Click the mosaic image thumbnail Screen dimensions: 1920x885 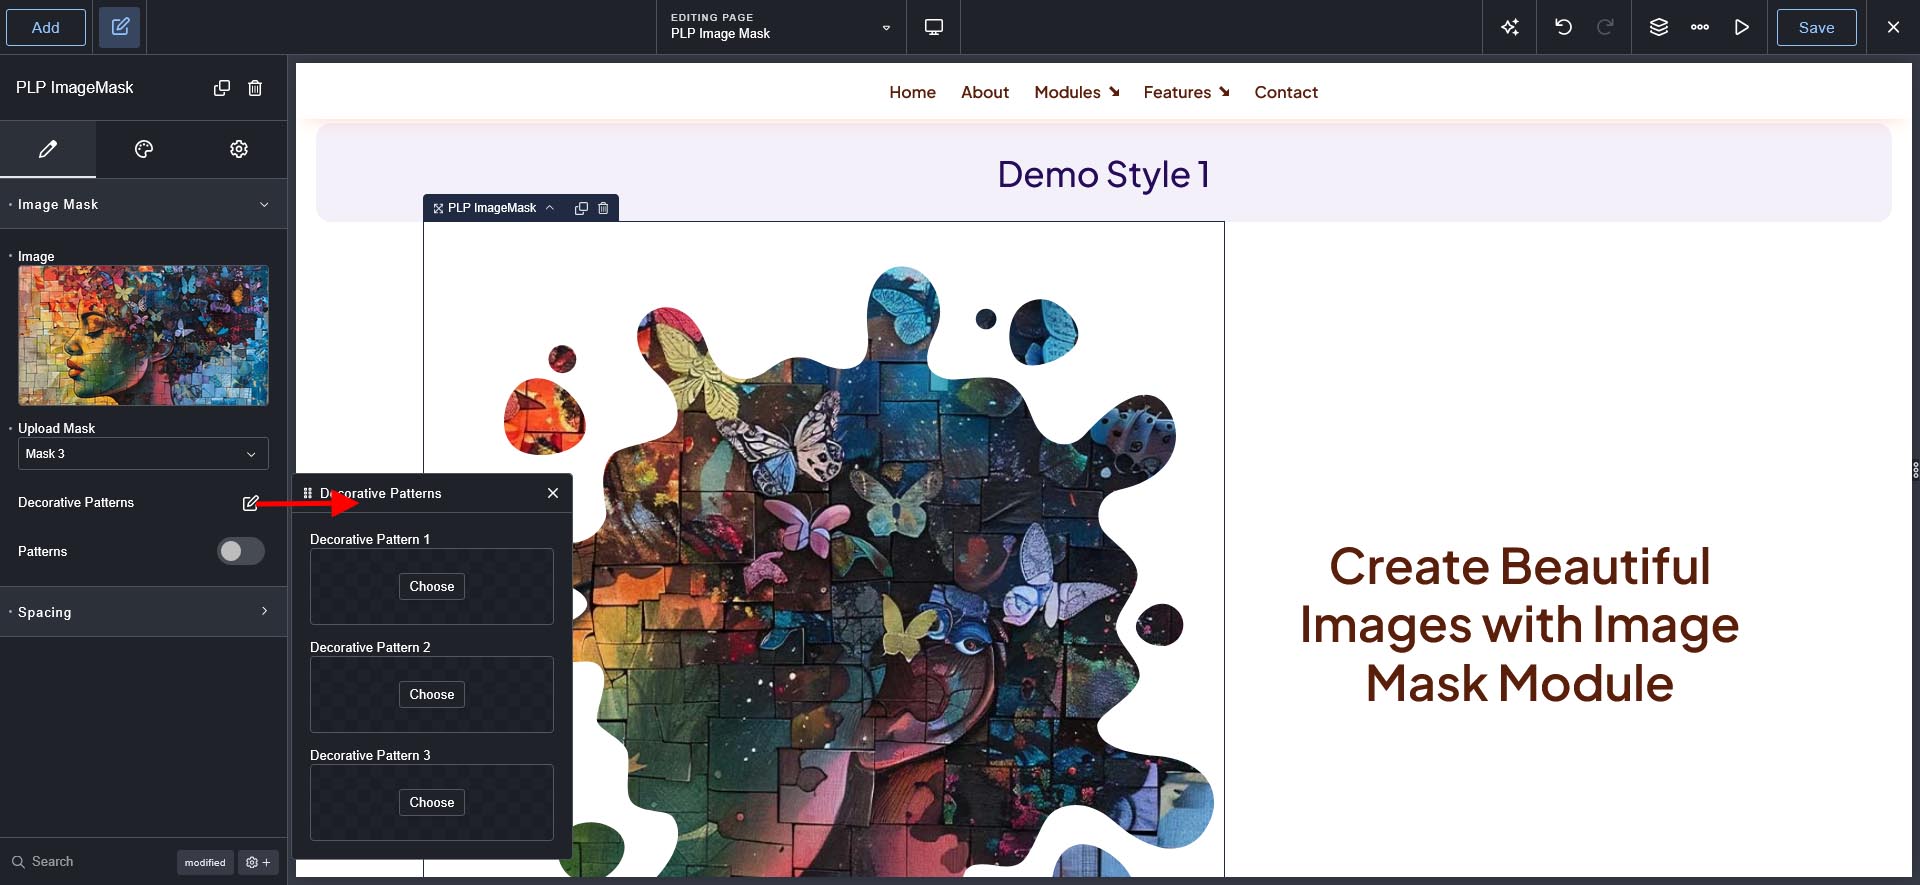click(143, 335)
